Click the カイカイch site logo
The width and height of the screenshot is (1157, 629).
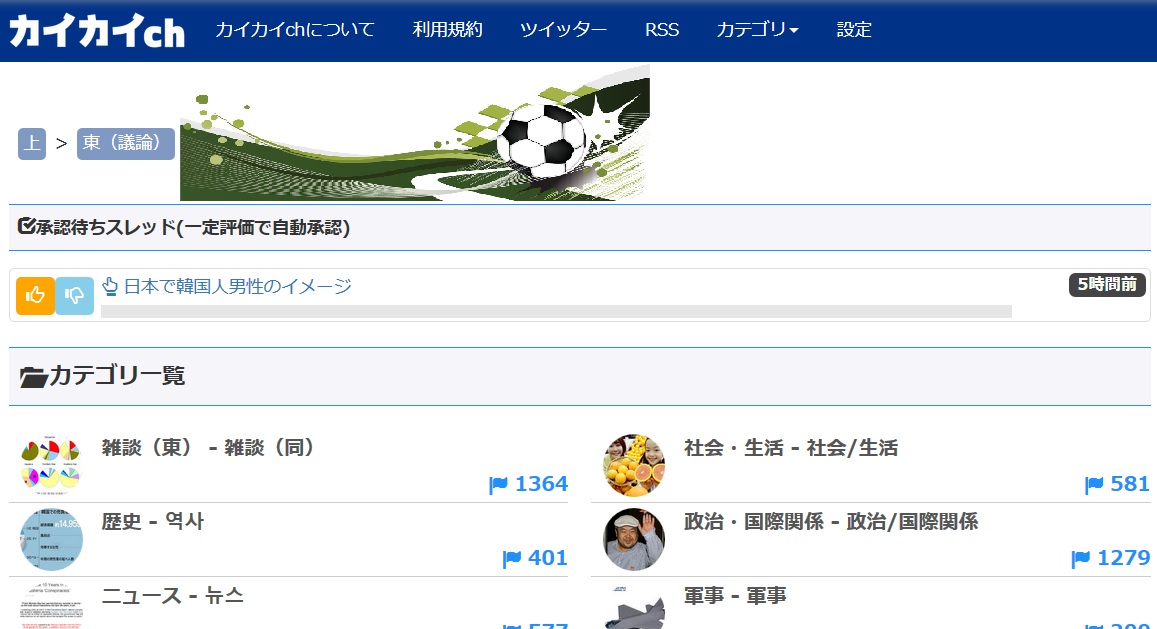point(97,31)
